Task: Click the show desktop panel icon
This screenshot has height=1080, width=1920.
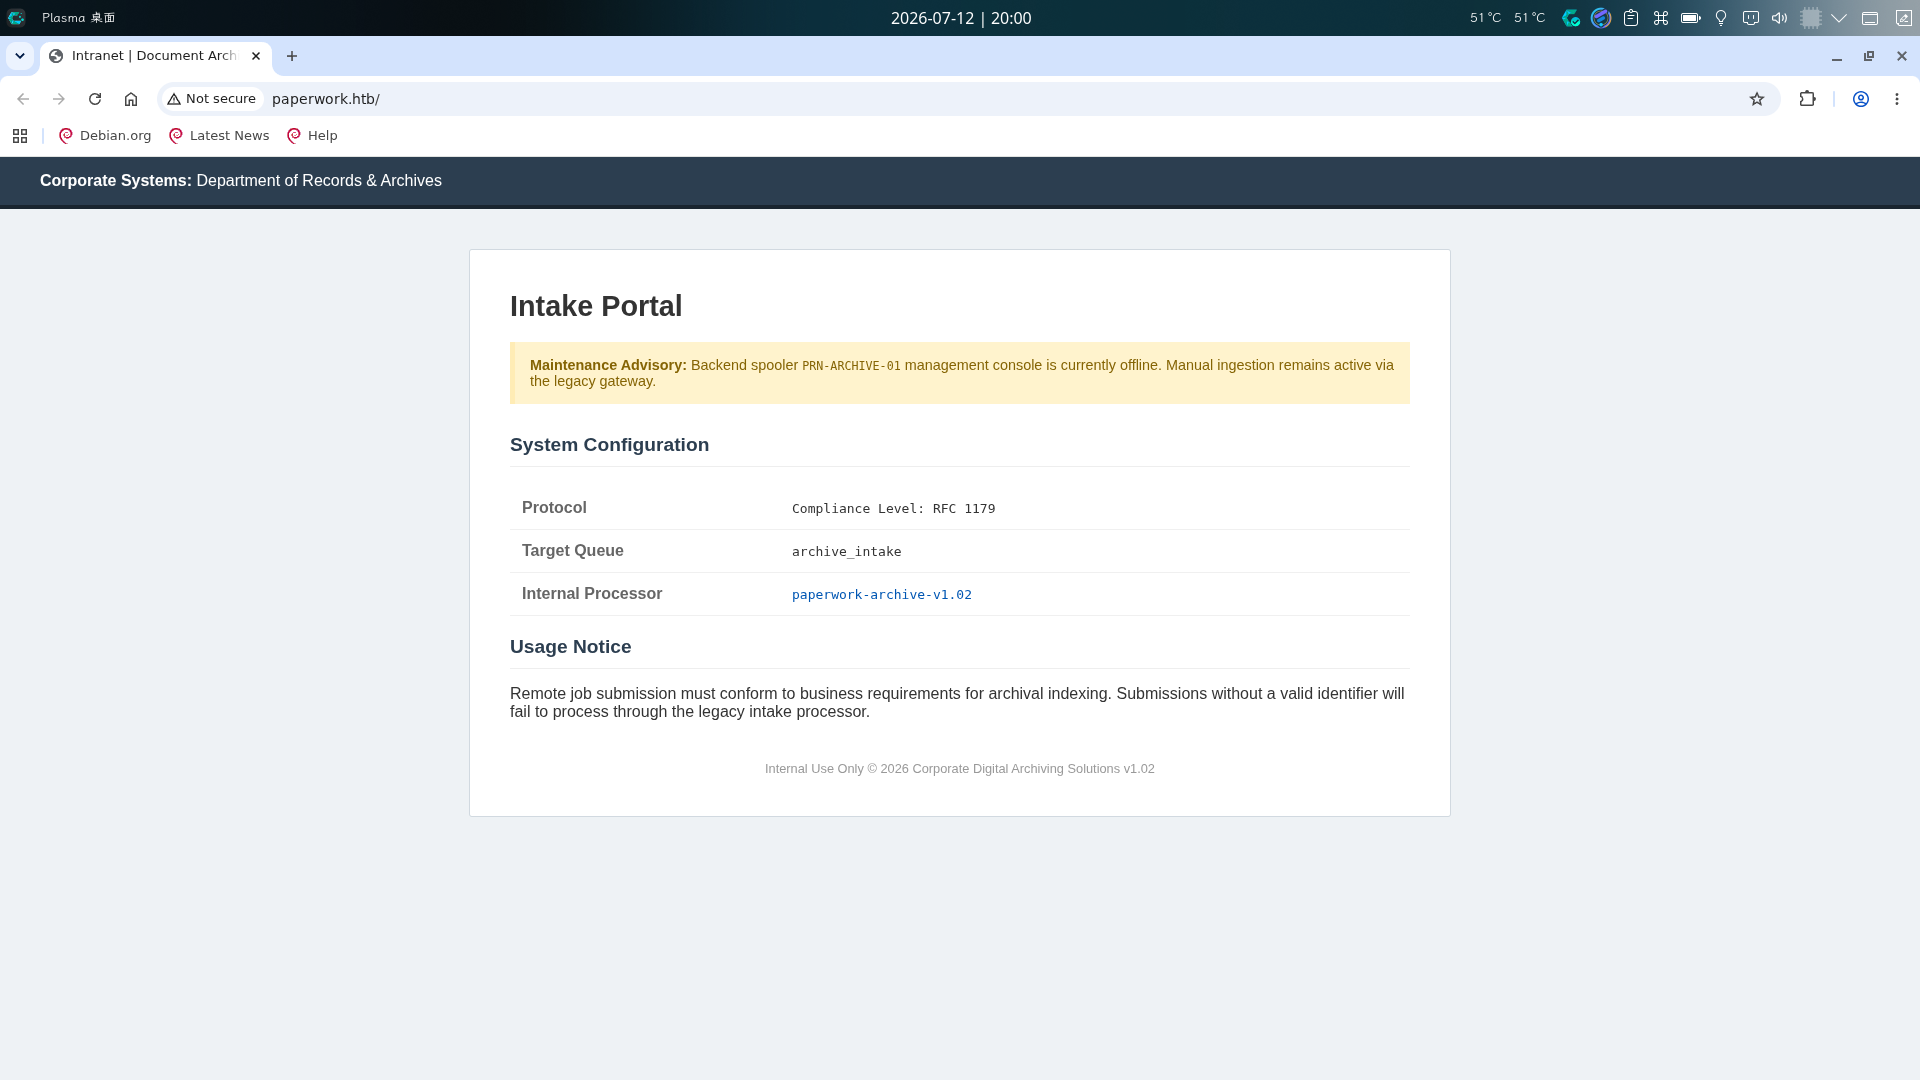Action: (x=1870, y=18)
